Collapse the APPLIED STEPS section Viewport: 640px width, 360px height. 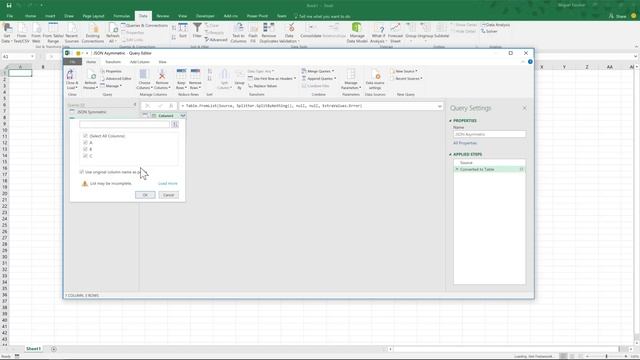[451, 154]
